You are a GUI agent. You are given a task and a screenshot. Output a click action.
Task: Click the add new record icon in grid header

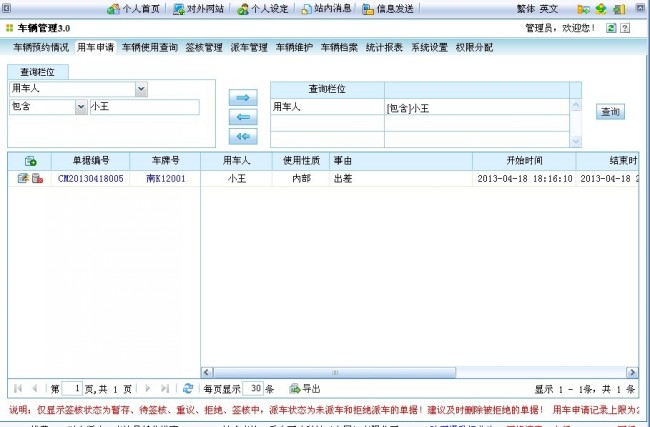pos(30,160)
